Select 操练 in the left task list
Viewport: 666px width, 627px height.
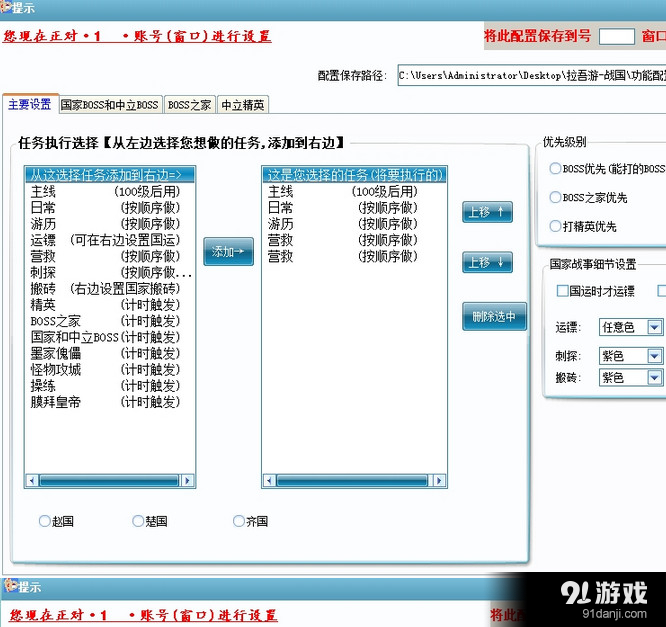(110, 385)
